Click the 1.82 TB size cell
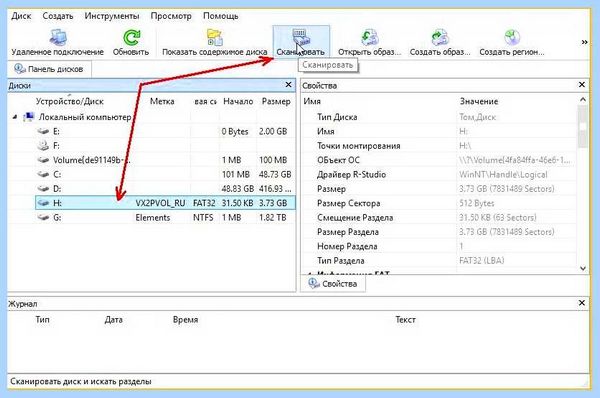This screenshot has width=600, height=398. 273,217
